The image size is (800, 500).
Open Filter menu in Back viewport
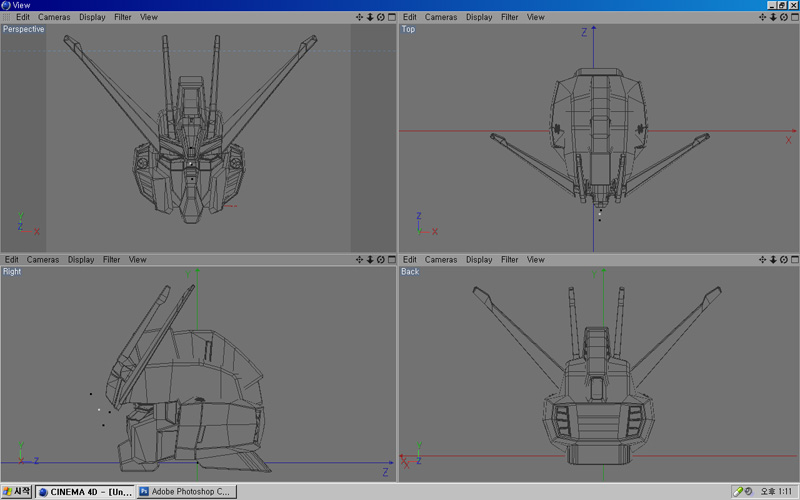pos(509,260)
